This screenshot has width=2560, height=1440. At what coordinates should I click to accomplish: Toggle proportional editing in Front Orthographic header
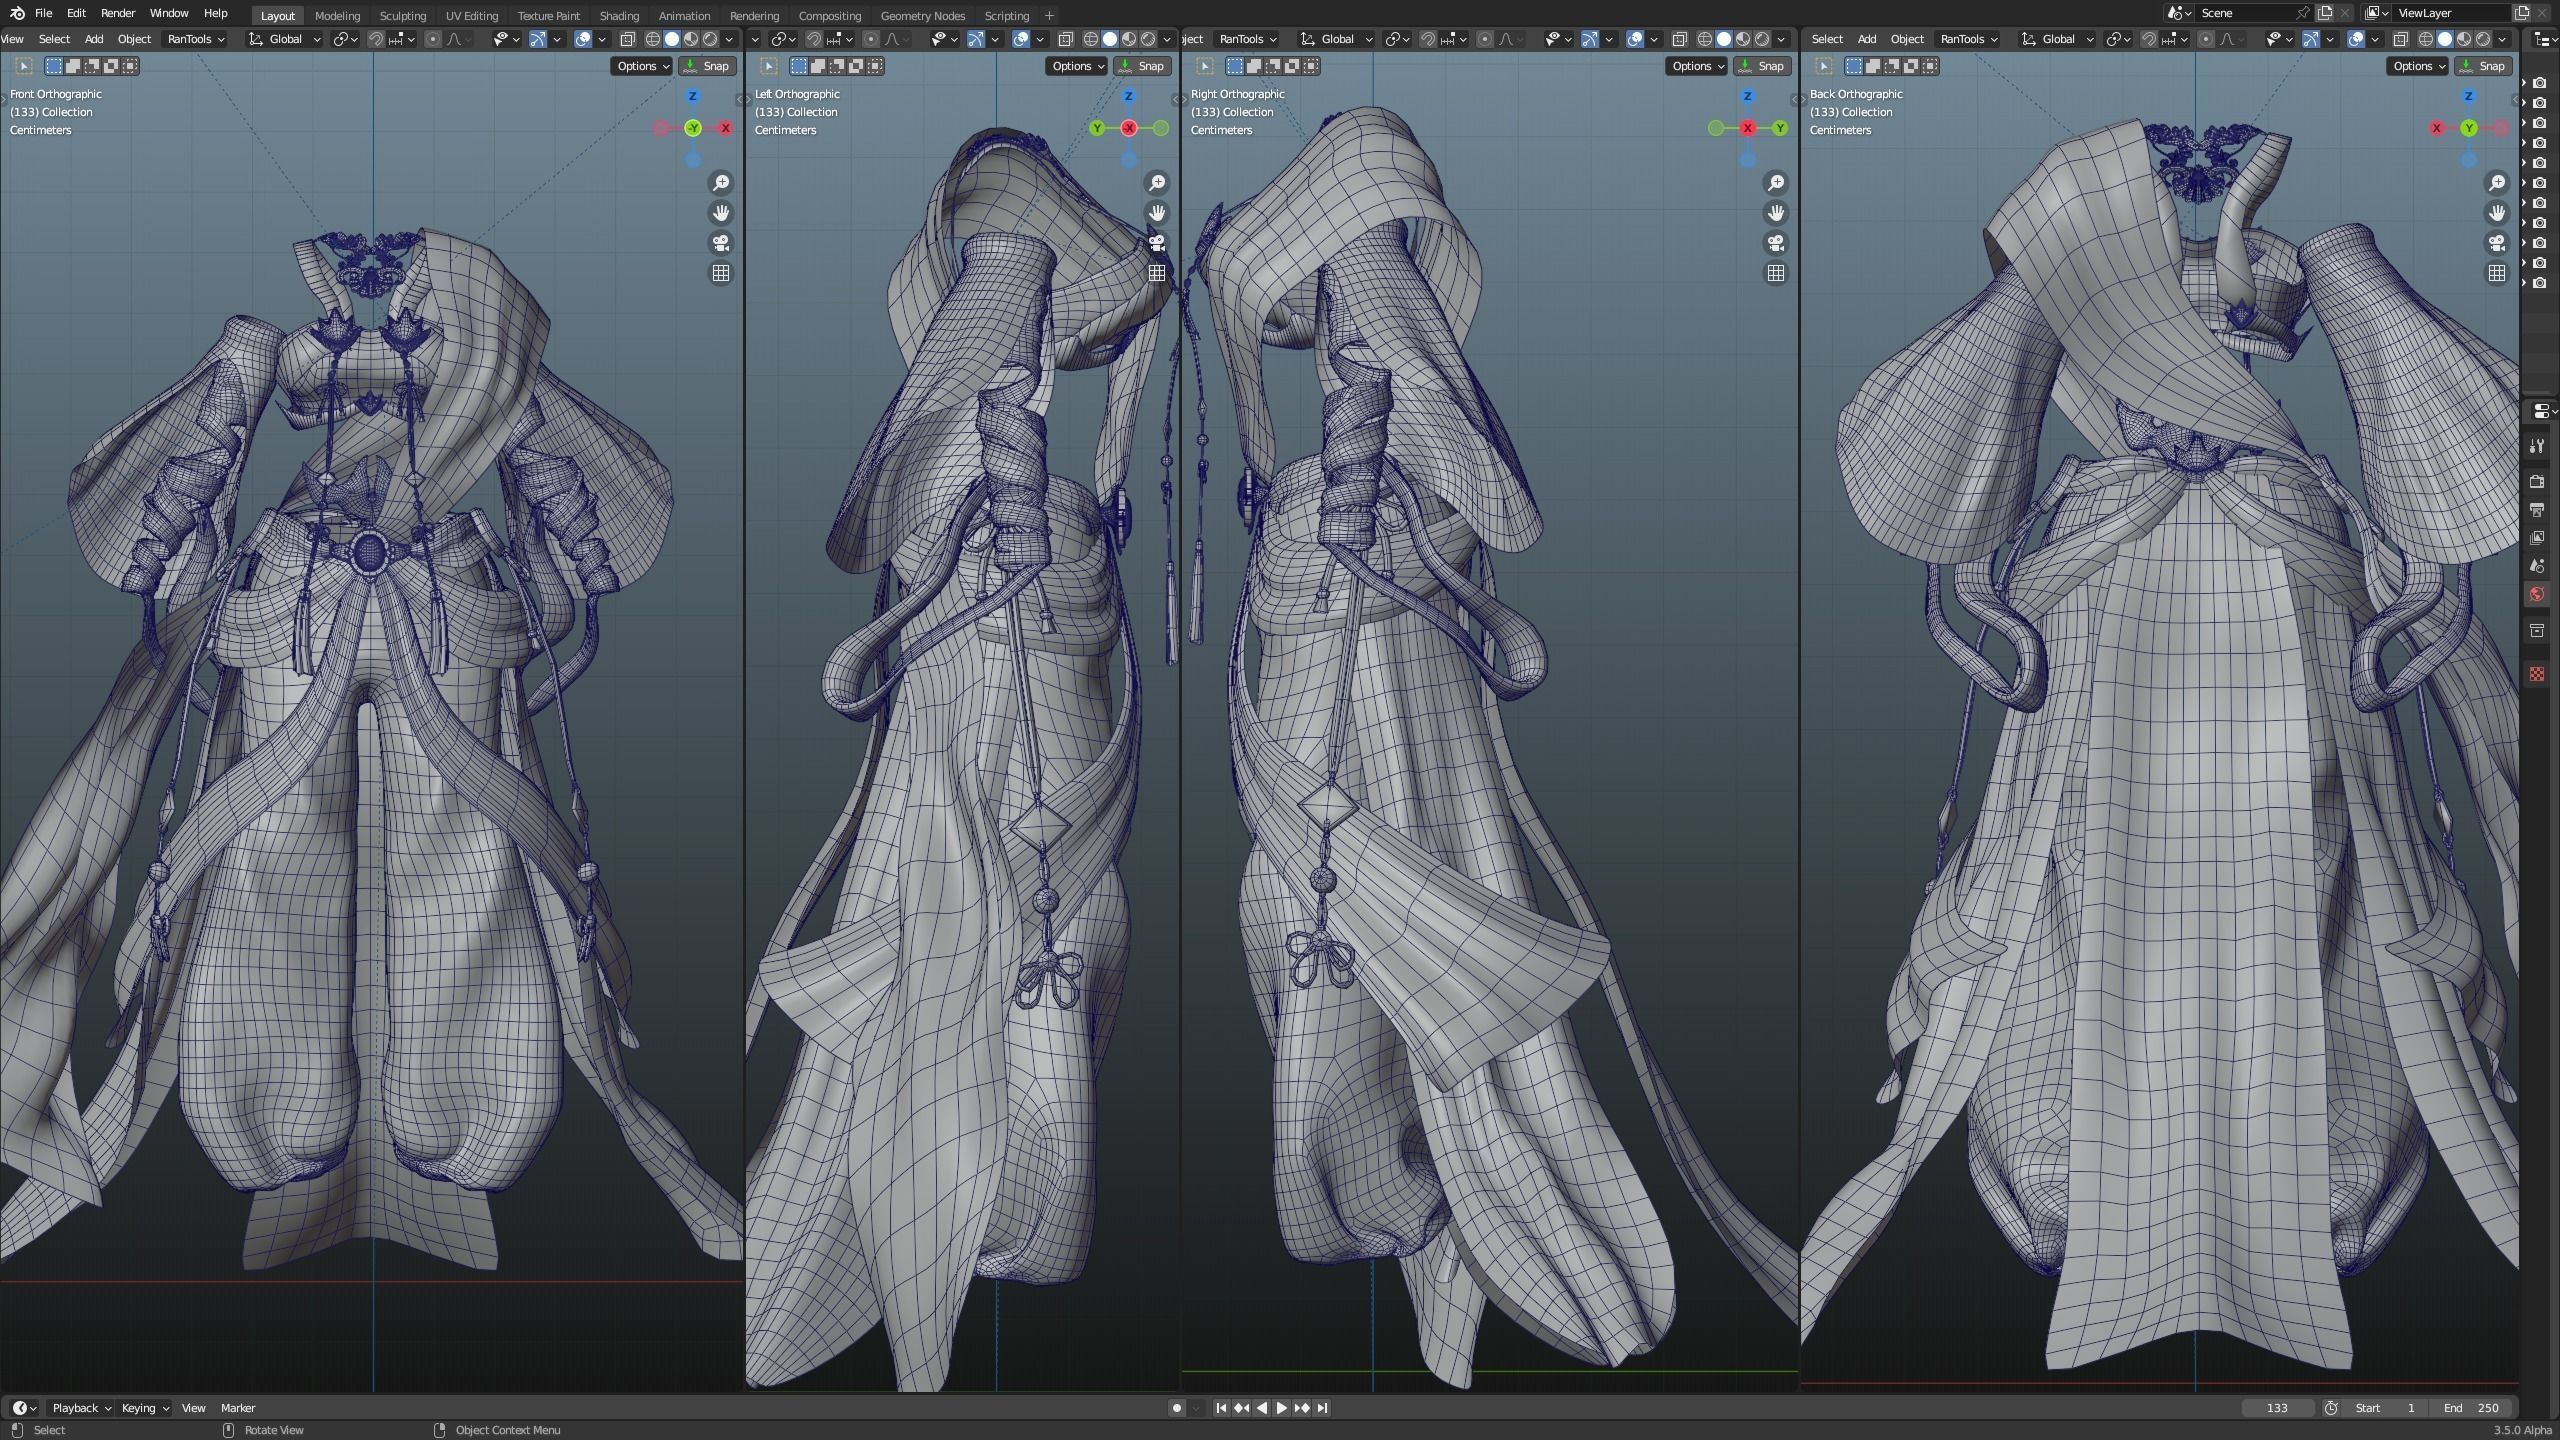(x=432, y=39)
